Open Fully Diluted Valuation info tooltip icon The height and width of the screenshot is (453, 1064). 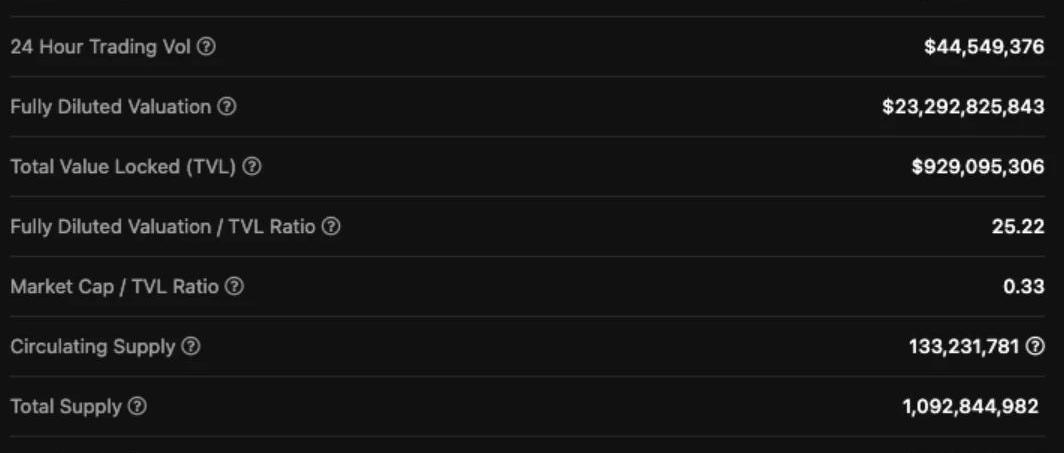227,107
